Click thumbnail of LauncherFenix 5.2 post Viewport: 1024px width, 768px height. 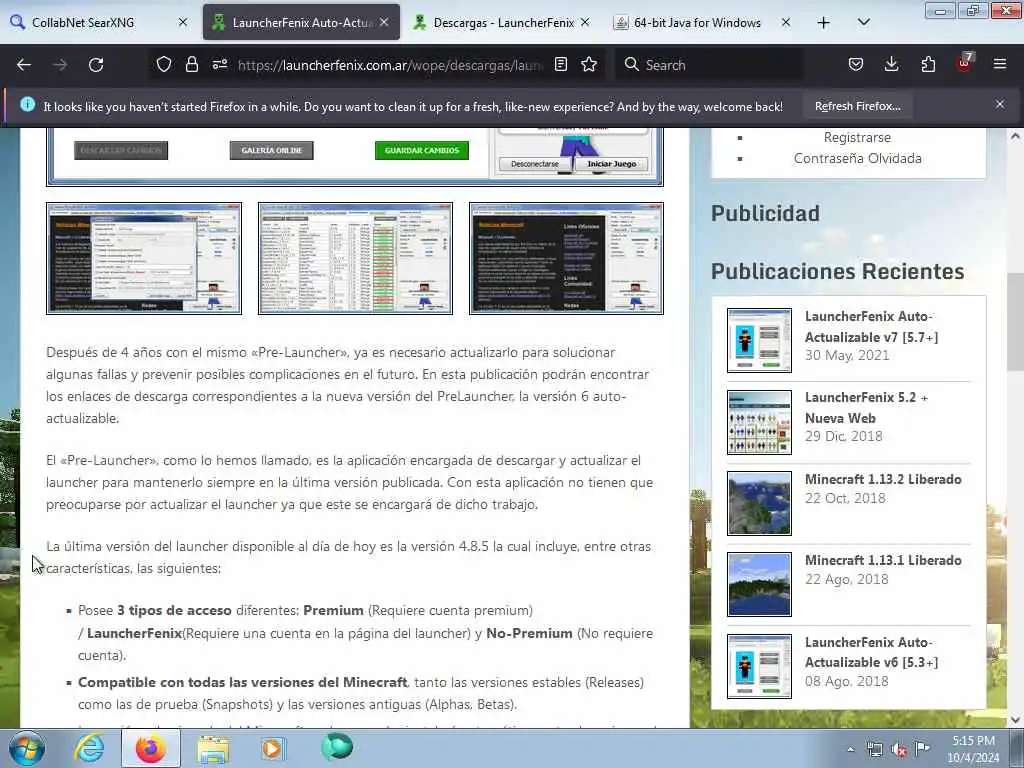click(759, 422)
